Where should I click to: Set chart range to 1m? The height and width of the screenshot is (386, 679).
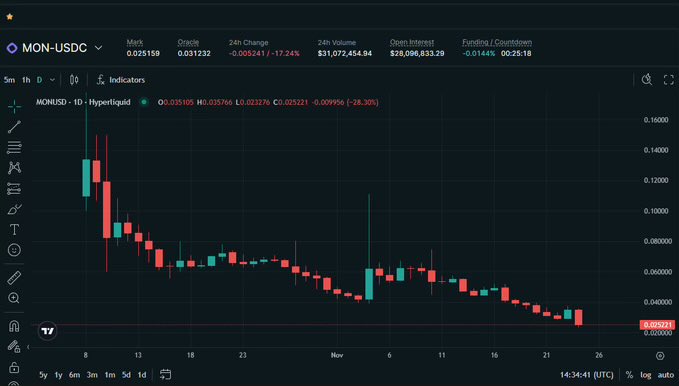(110, 375)
